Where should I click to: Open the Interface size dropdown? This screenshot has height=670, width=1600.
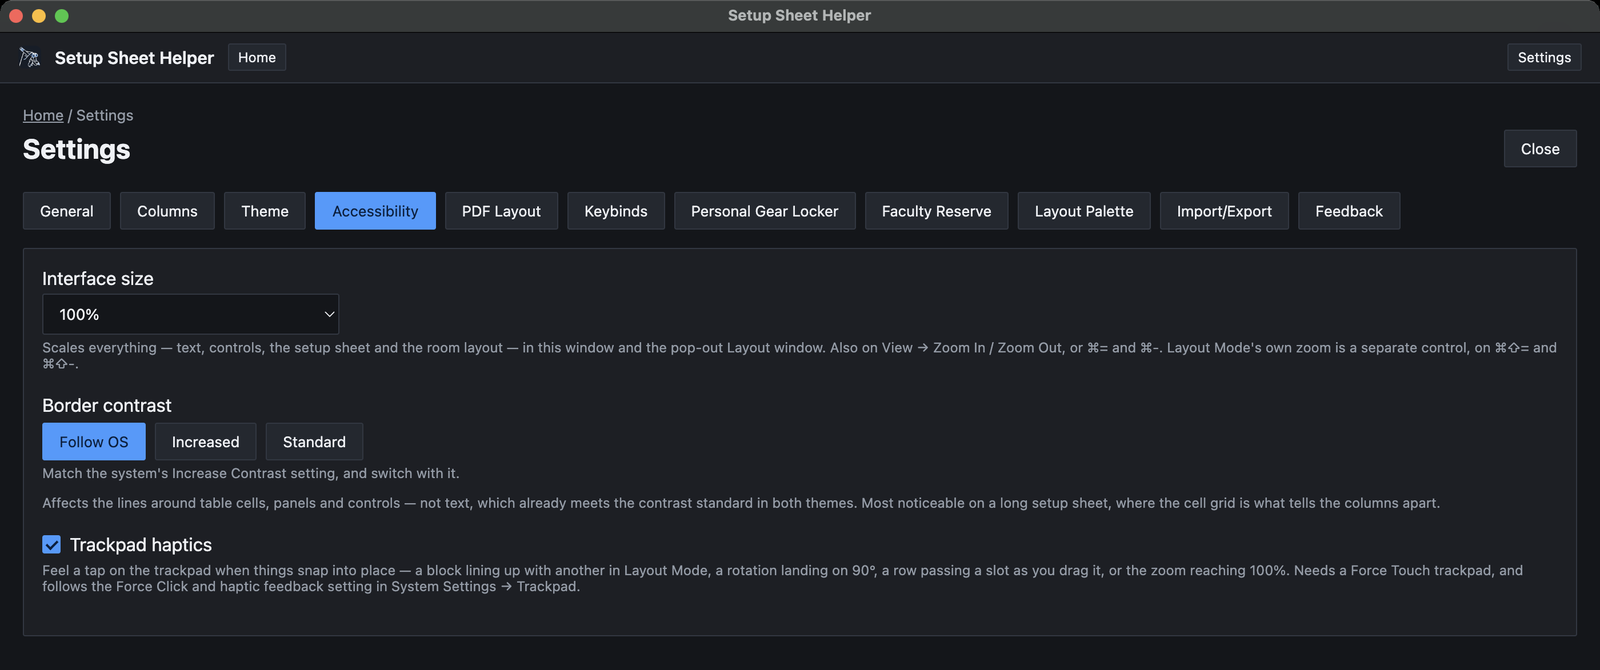pos(190,314)
